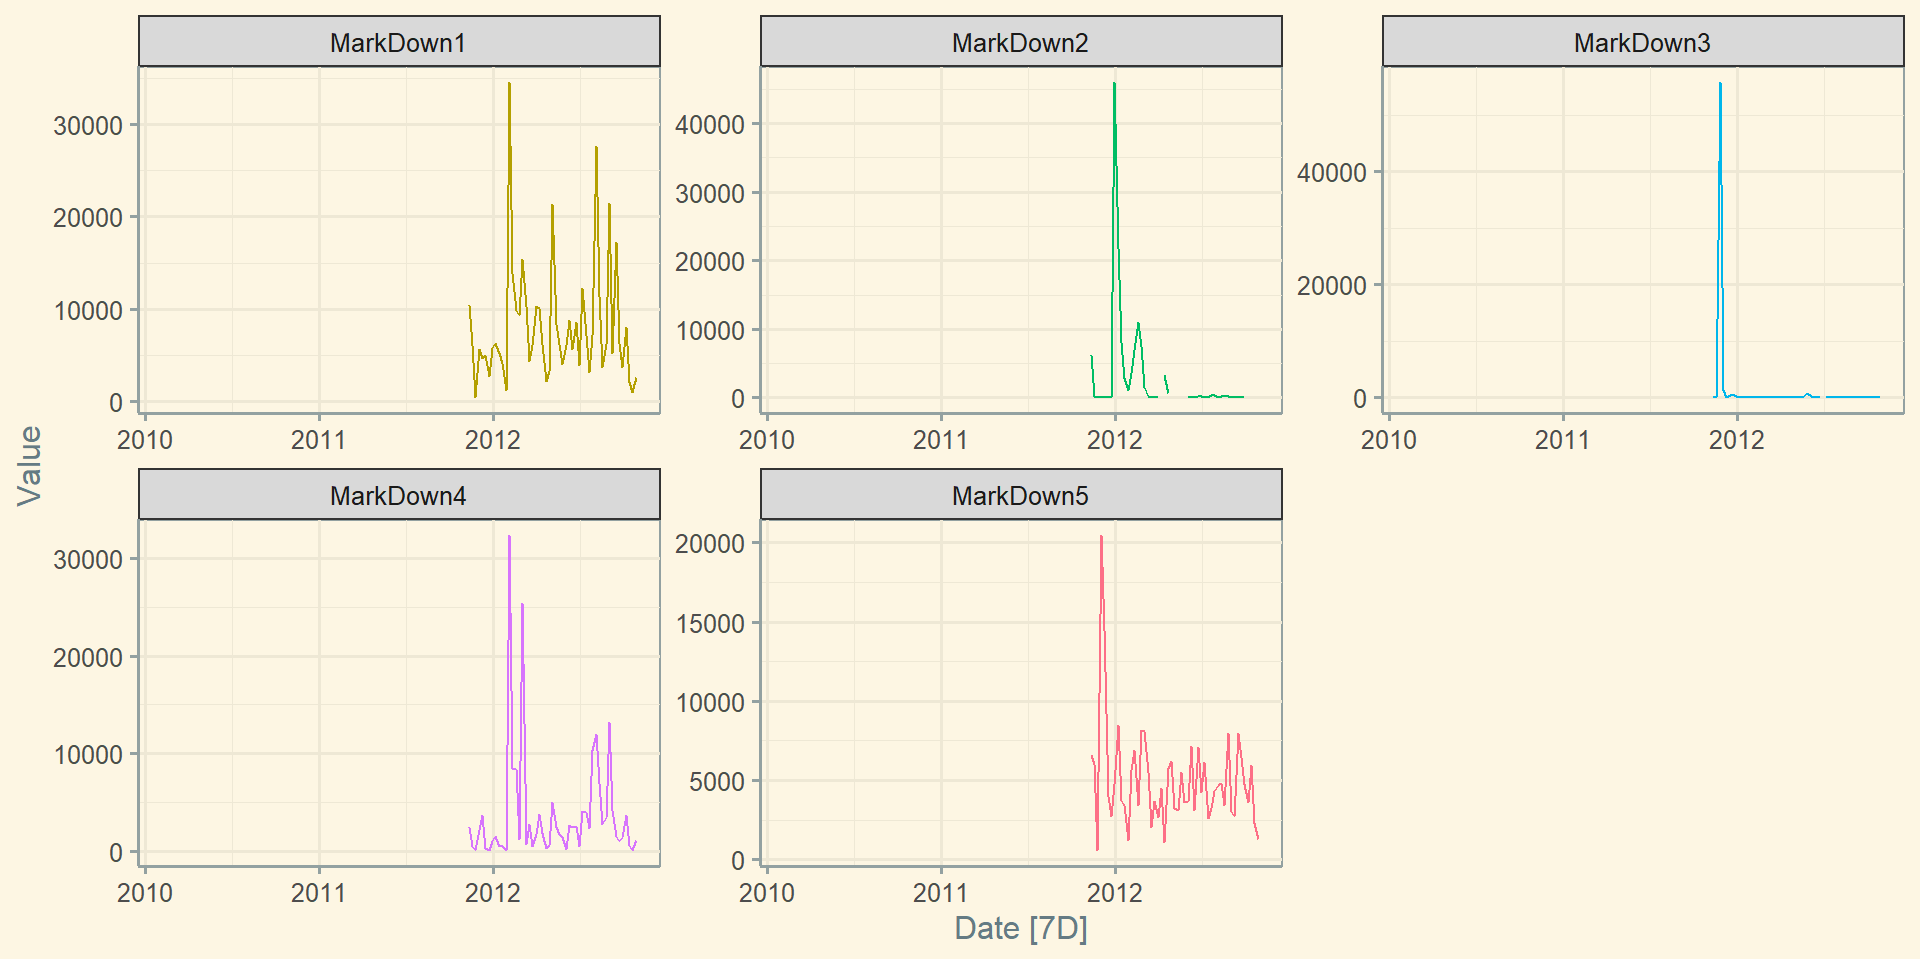Screen dimensions: 1920x960
Task: Select the 2012 x-axis tick under MarkDown3
Action: point(1736,440)
